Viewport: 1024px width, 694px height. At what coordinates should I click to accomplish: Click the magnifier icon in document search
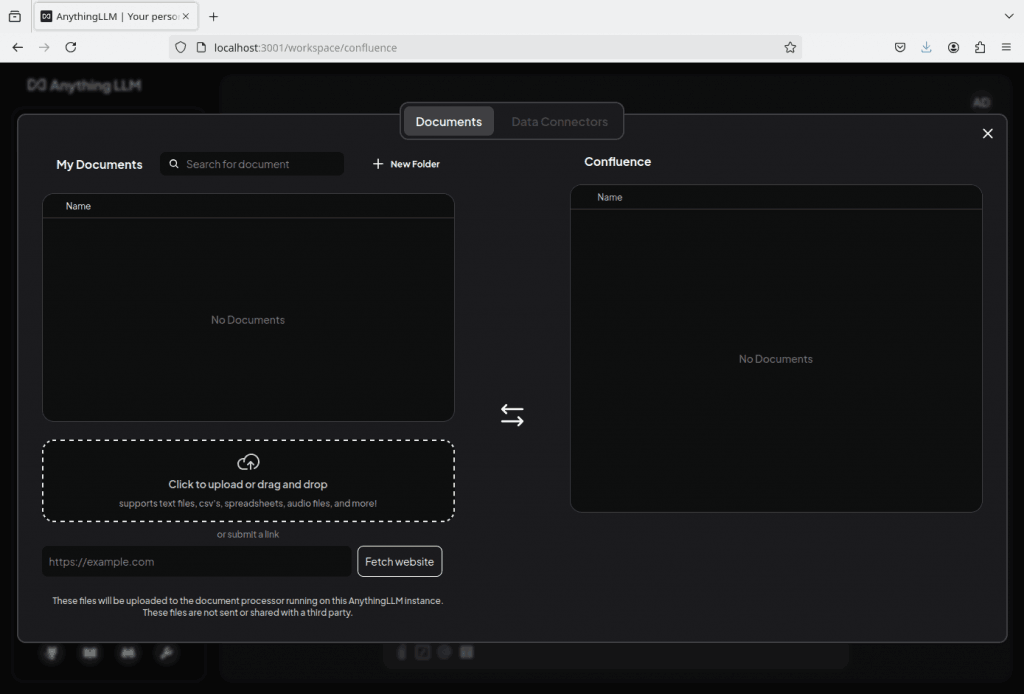click(x=174, y=164)
